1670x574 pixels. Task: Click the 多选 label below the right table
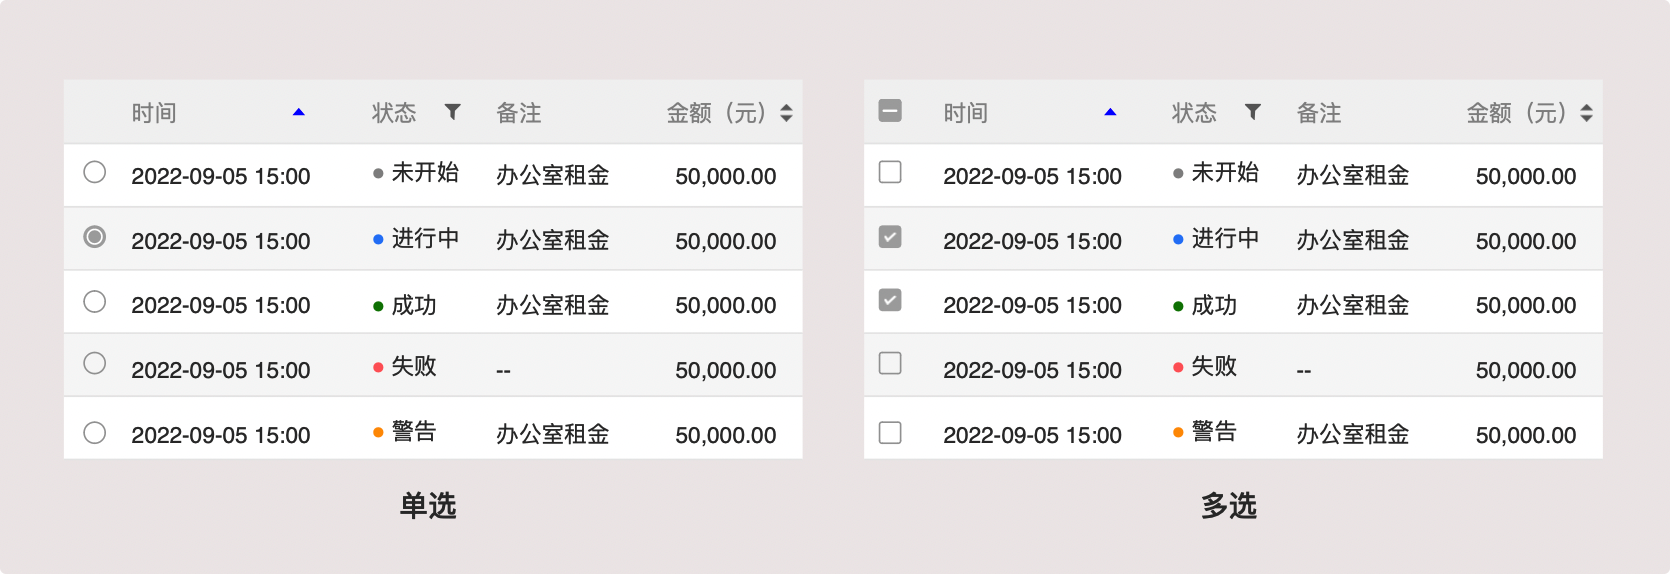pyautogui.click(x=1228, y=506)
